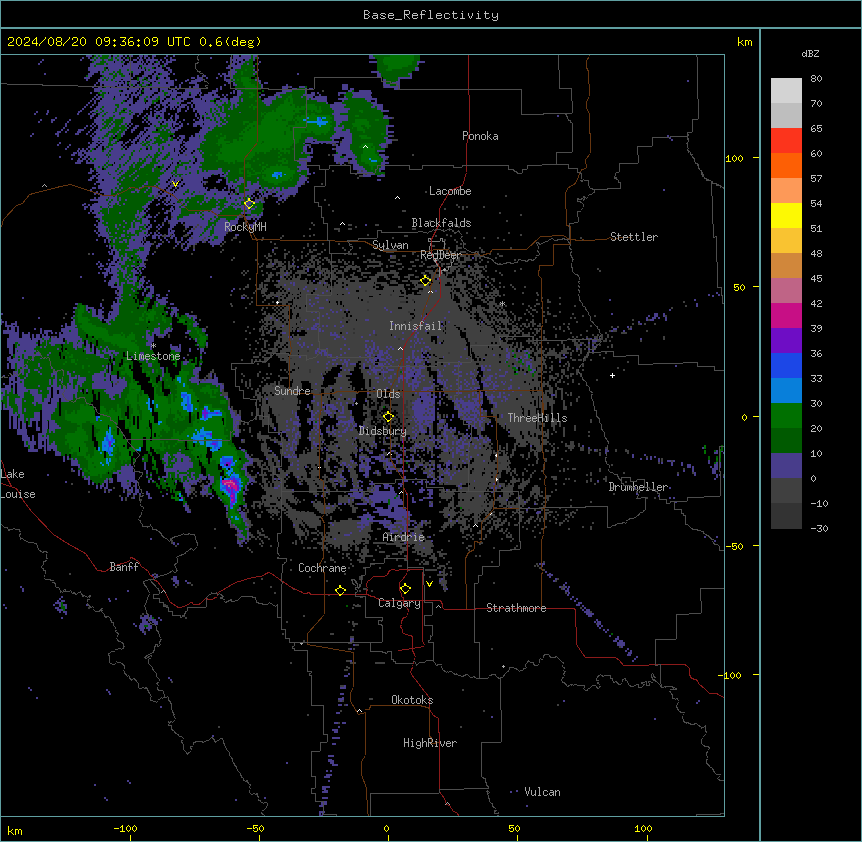This screenshot has height=842, width=862.
Task: Click the 80 value on the dBZ scale
Action: click(816, 78)
